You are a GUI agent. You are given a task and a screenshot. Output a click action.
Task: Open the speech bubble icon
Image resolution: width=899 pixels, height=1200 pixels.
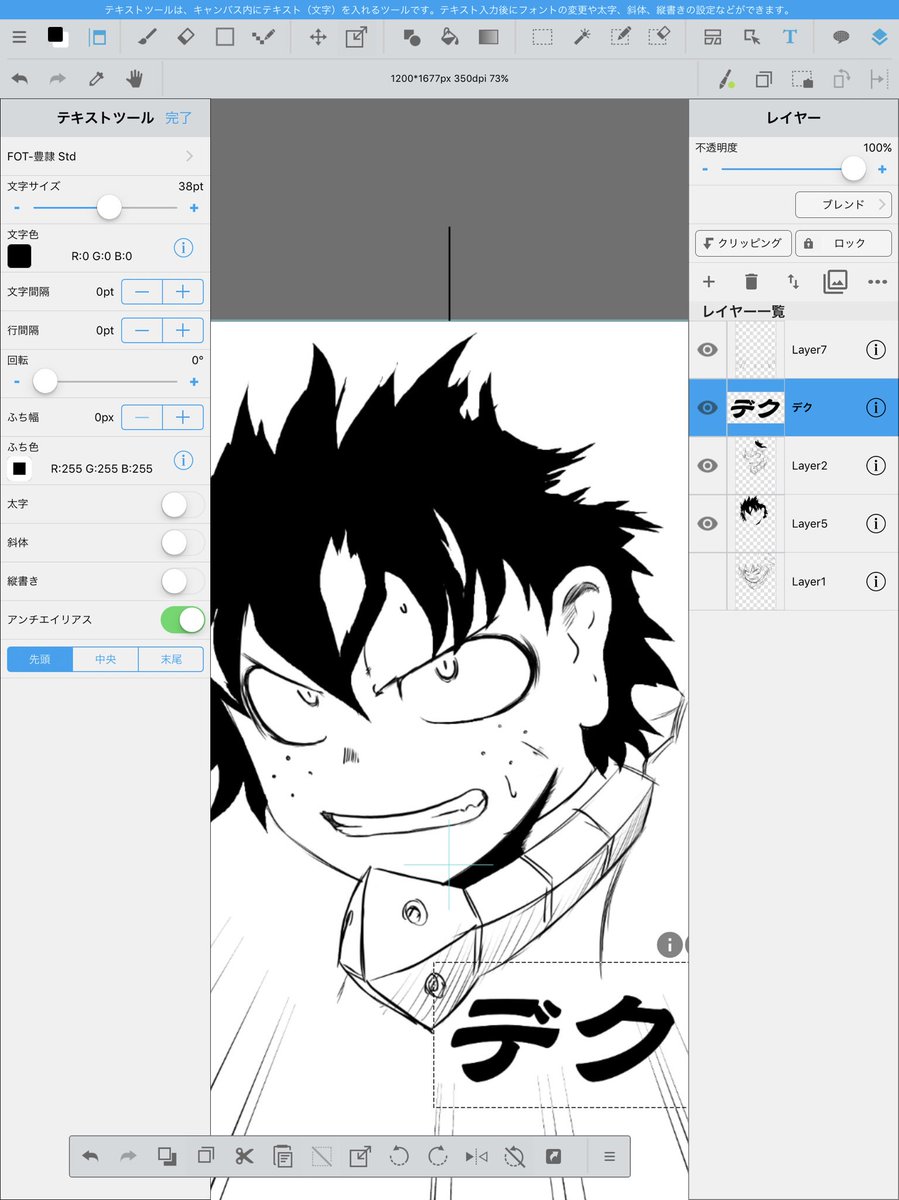tap(841, 37)
